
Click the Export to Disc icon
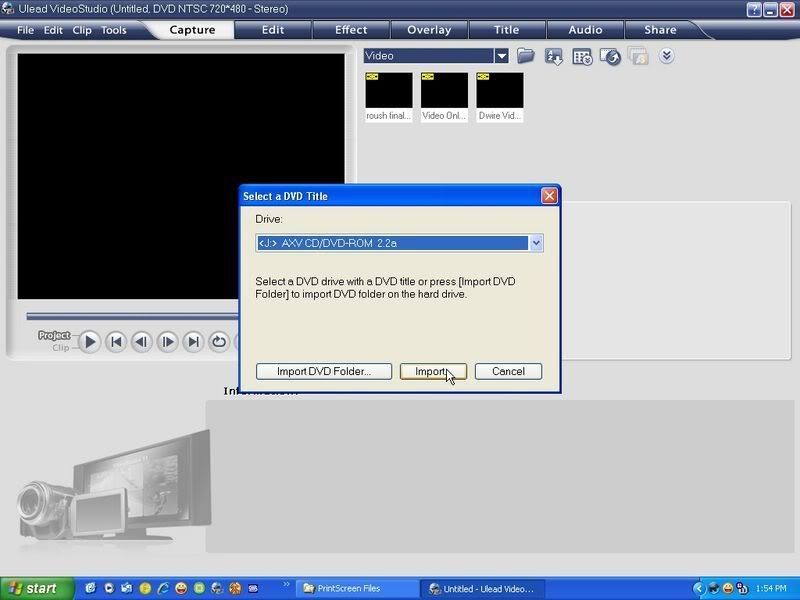pos(610,57)
